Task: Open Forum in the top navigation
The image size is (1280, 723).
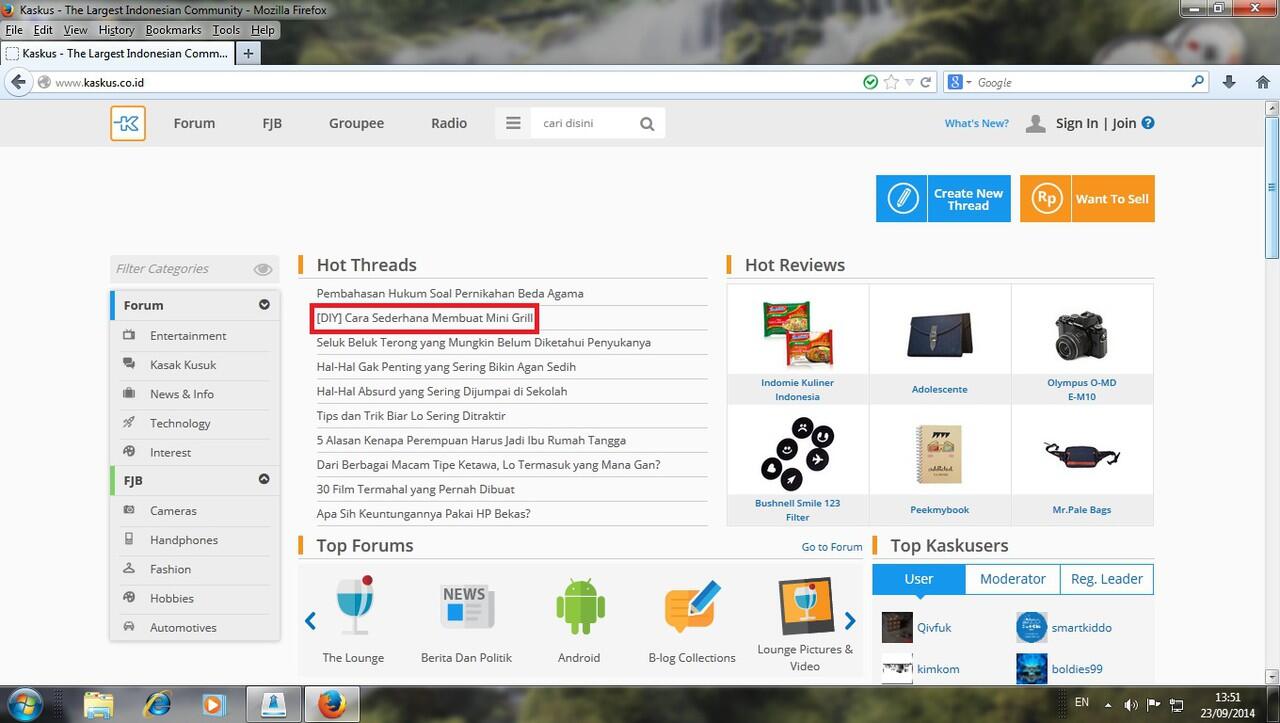Action: coord(194,123)
